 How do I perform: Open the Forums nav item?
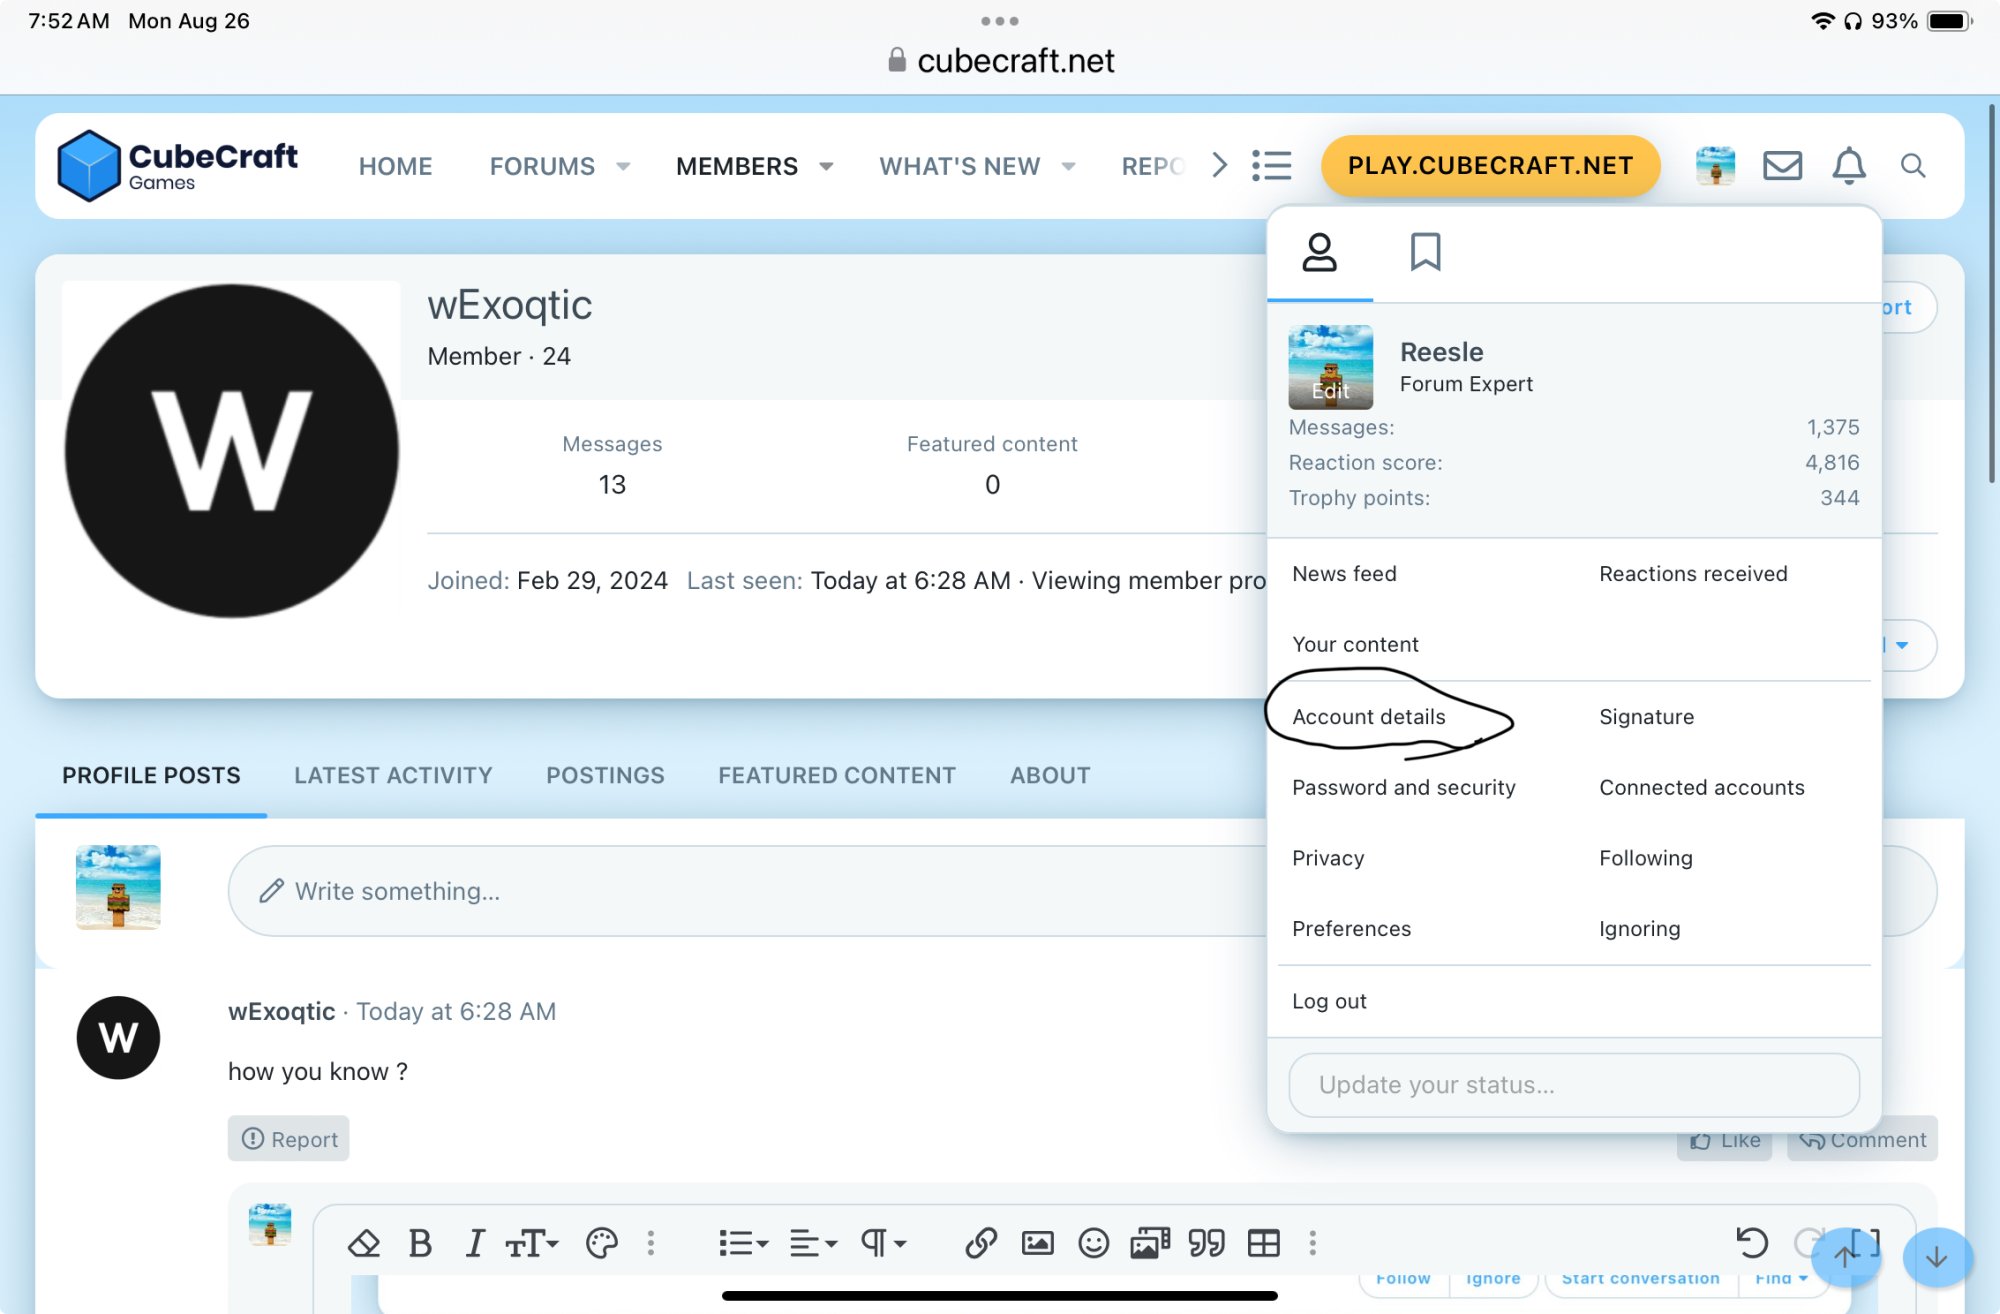(542, 166)
